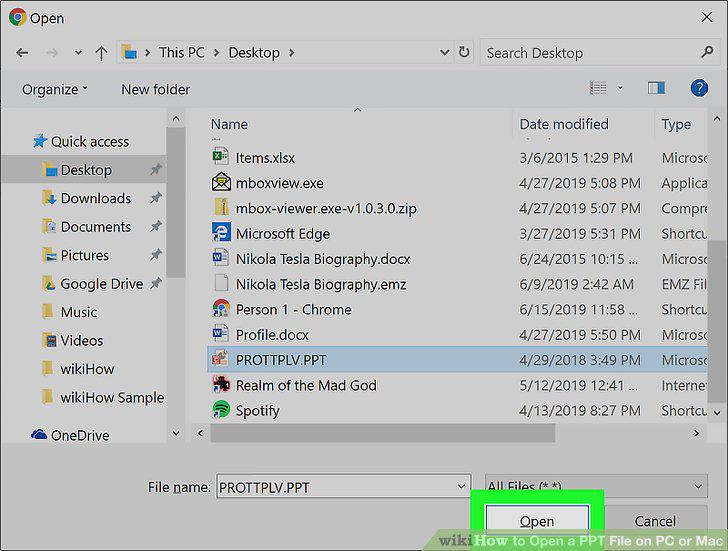
Task: Click the horizontal scrollbar of file list
Action: pyautogui.click(x=383, y=433)
